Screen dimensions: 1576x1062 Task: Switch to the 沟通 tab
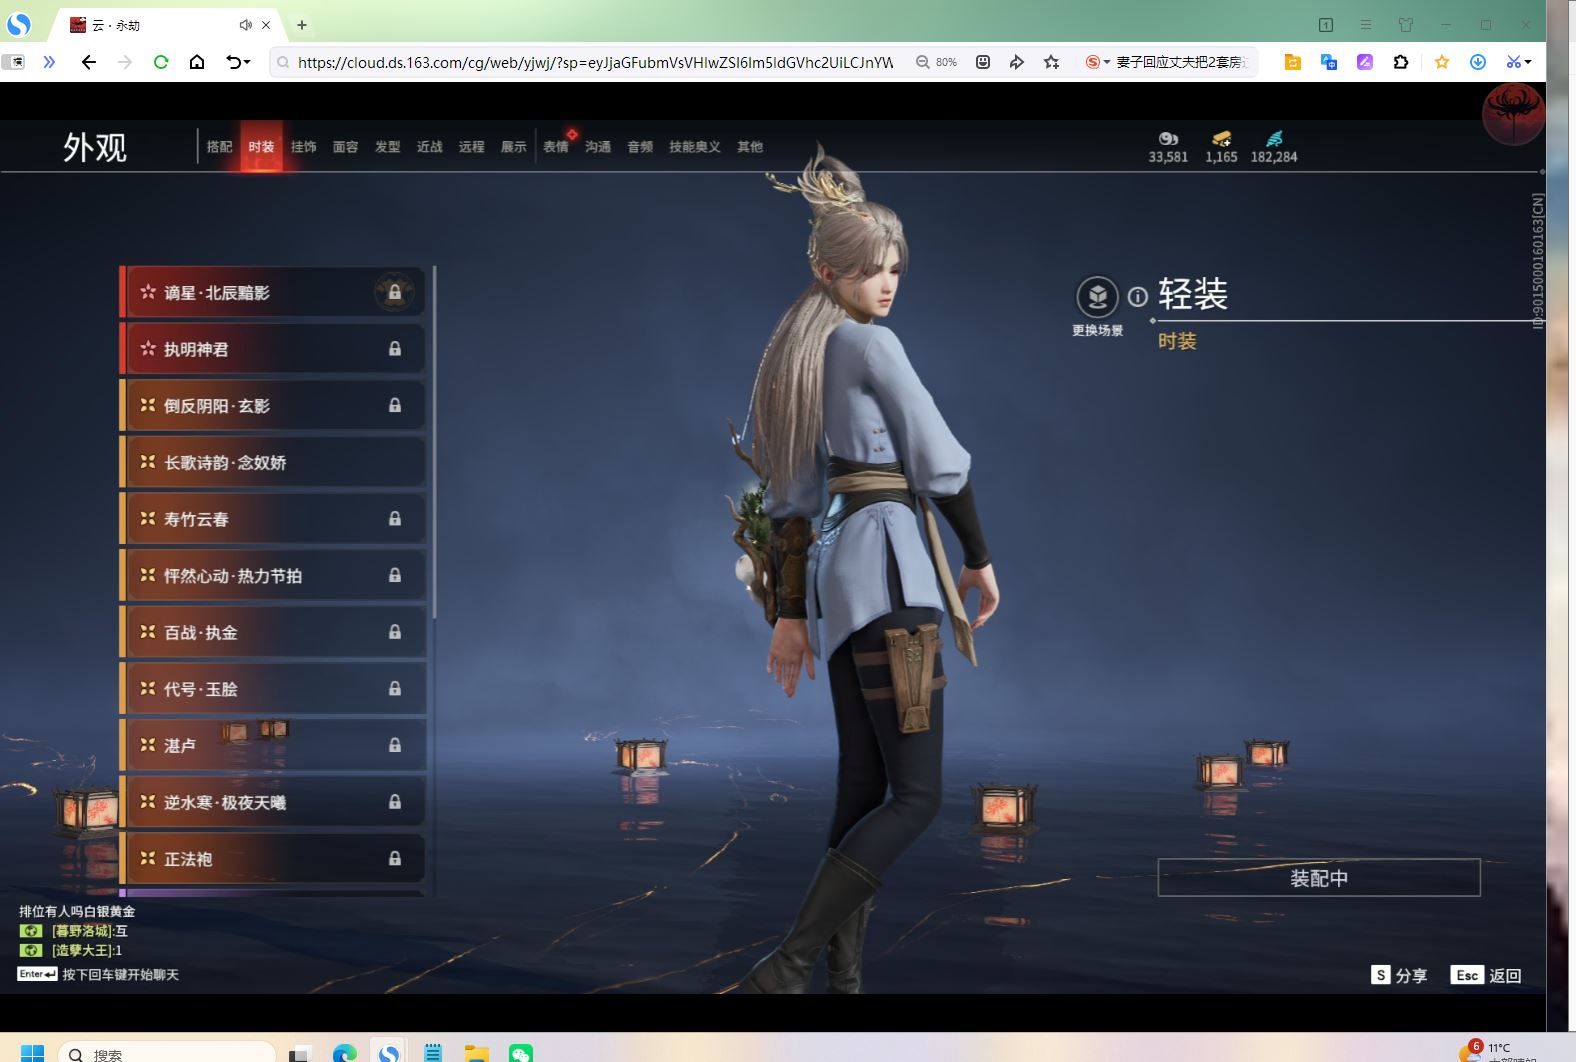[598, 147]
